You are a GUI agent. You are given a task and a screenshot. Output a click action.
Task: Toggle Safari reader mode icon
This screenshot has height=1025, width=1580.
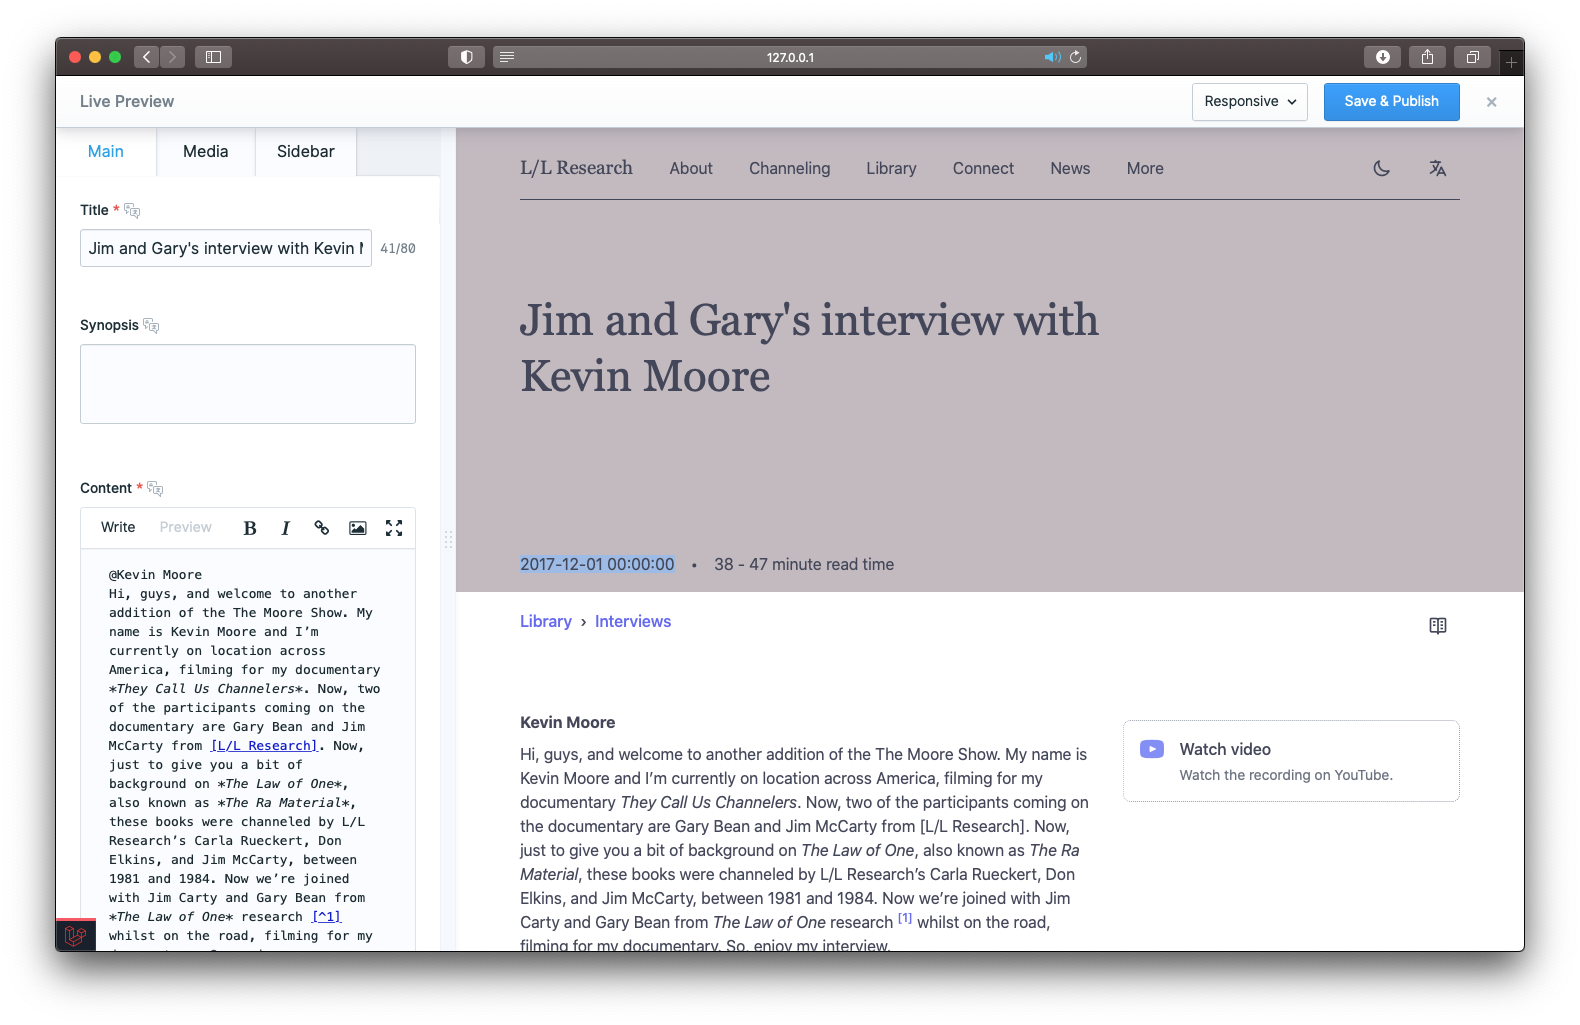pos(507,57)
